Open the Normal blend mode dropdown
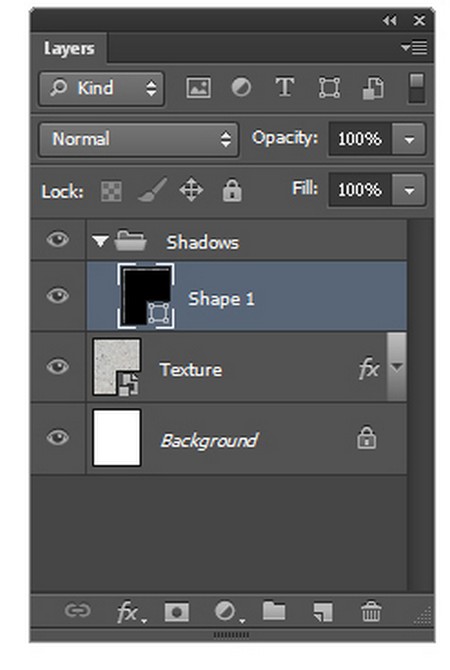Viewport: 450px width, 670px height. point(138,139)
